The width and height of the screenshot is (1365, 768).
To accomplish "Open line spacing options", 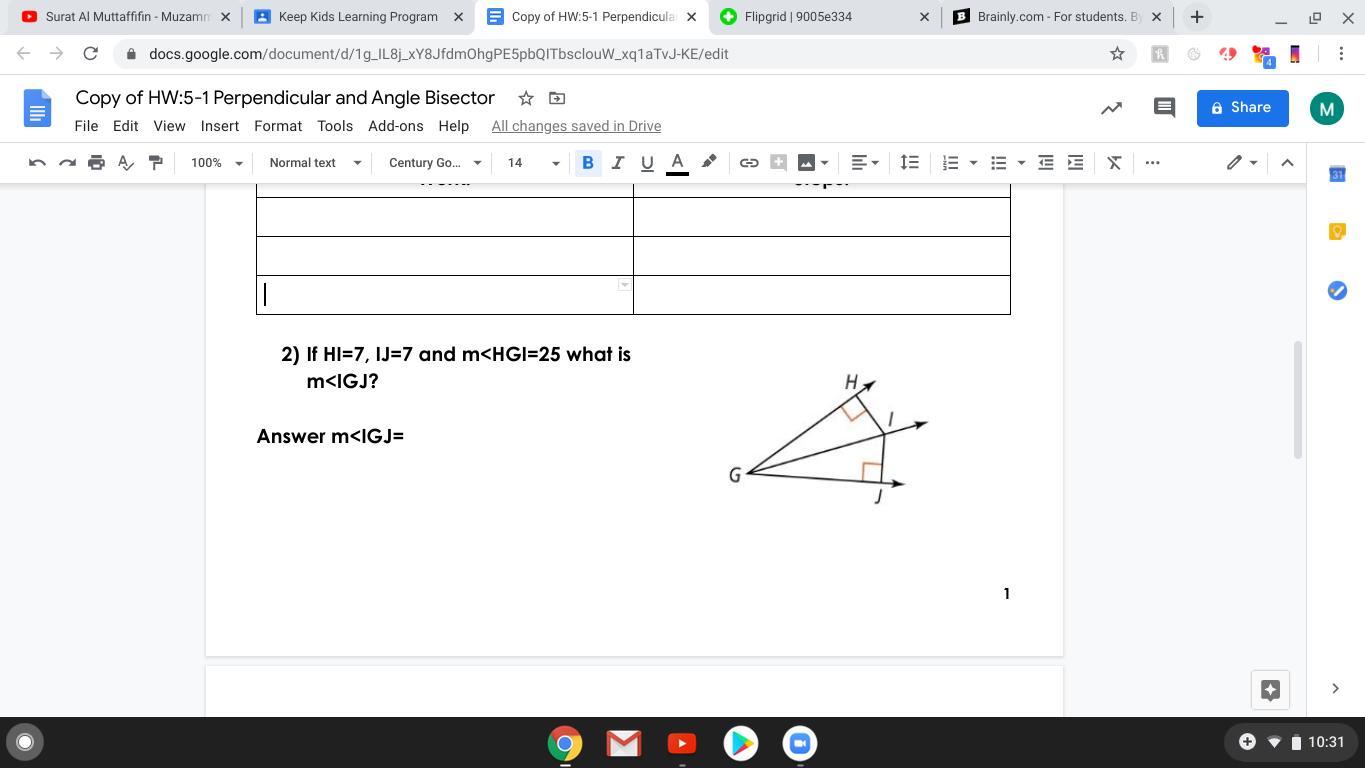I will pyautogui.click(x=909, y=163).
